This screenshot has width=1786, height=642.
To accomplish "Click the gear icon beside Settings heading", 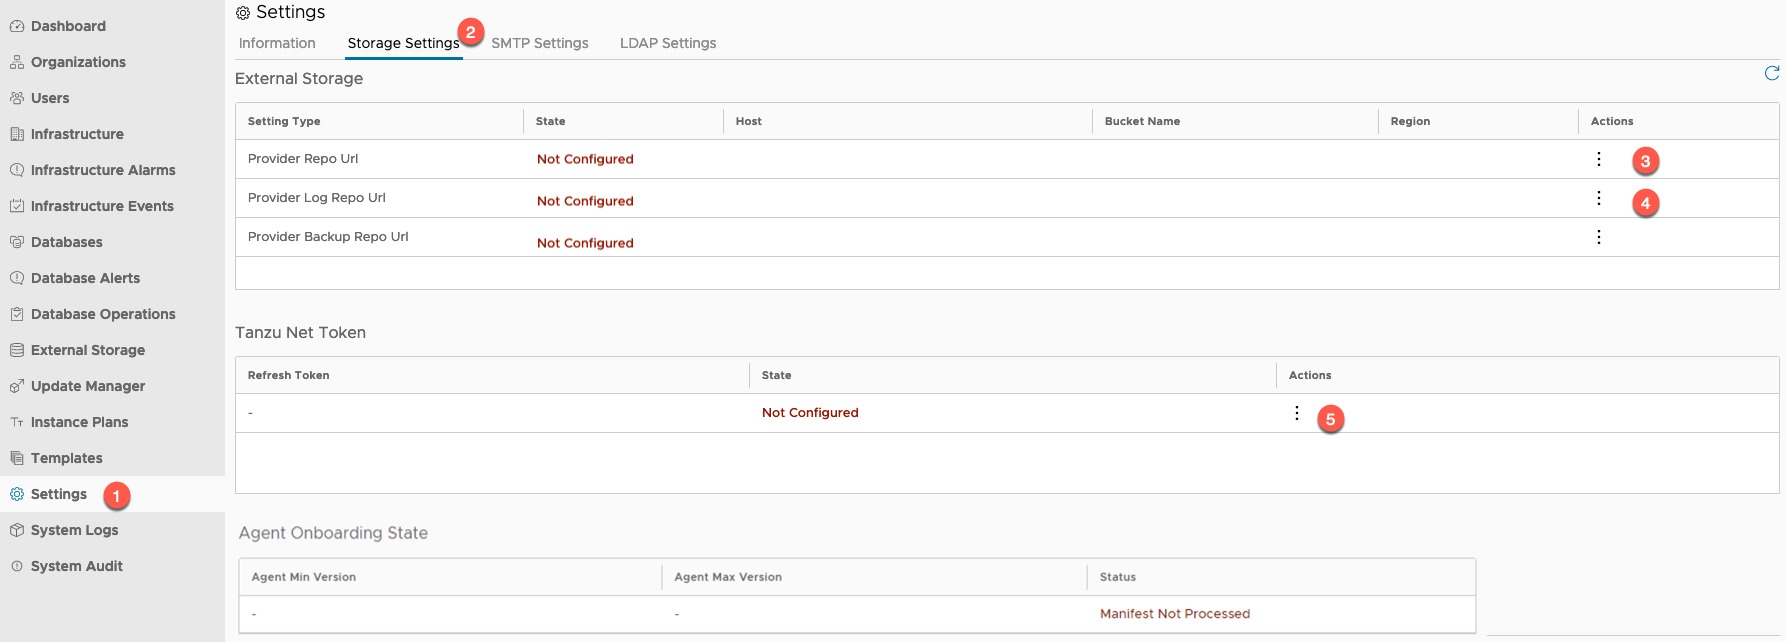I will click(243, 13).
